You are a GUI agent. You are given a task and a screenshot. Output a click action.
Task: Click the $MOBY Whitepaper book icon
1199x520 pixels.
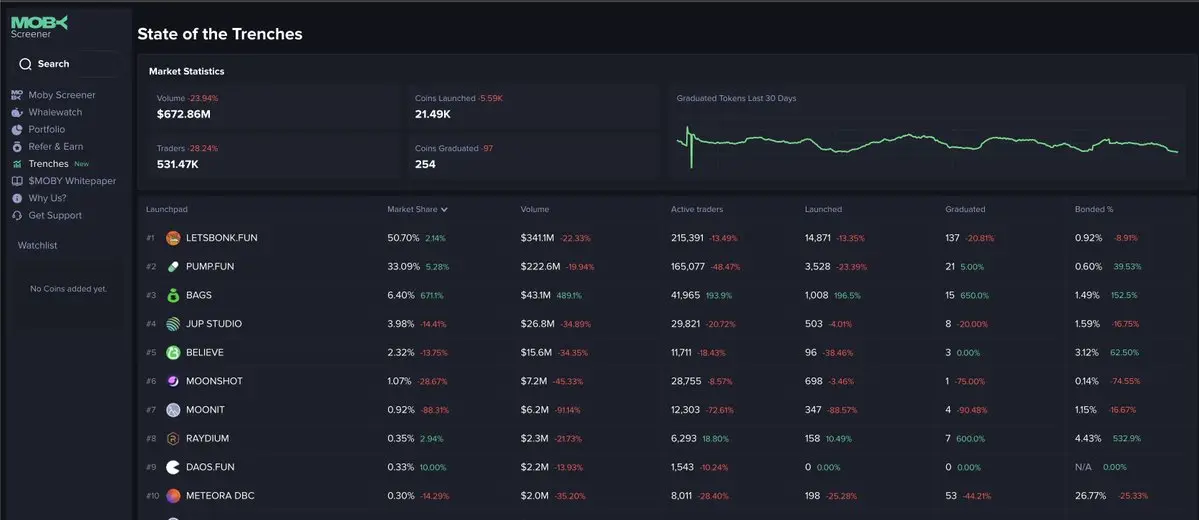(x=17, y=181)
